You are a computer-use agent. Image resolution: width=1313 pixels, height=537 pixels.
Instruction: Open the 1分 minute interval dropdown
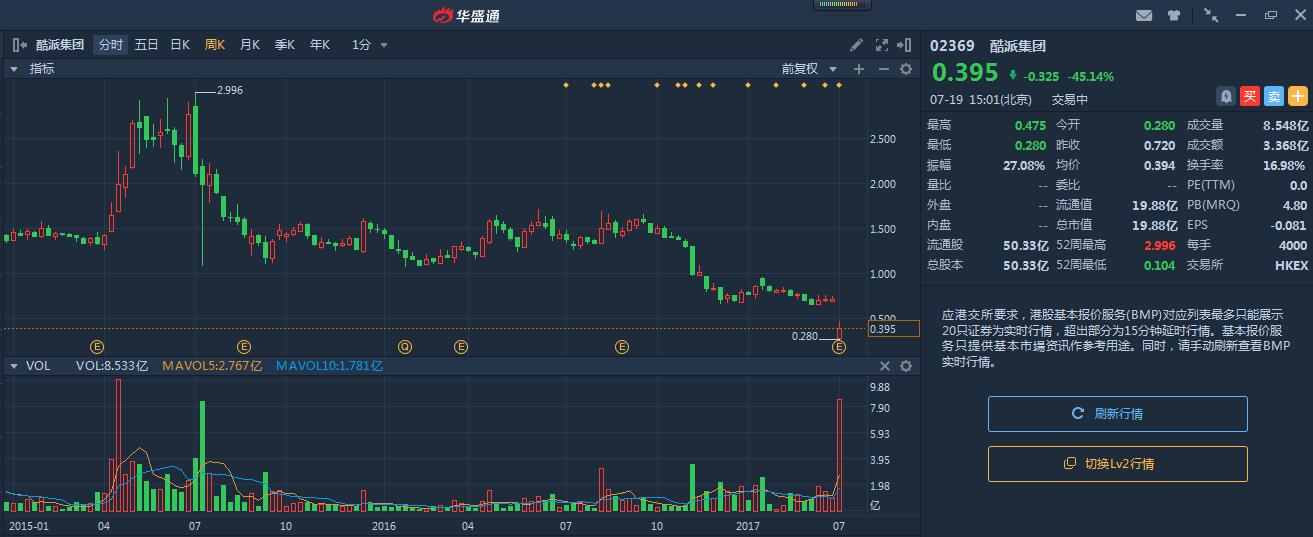click(369, 45)
